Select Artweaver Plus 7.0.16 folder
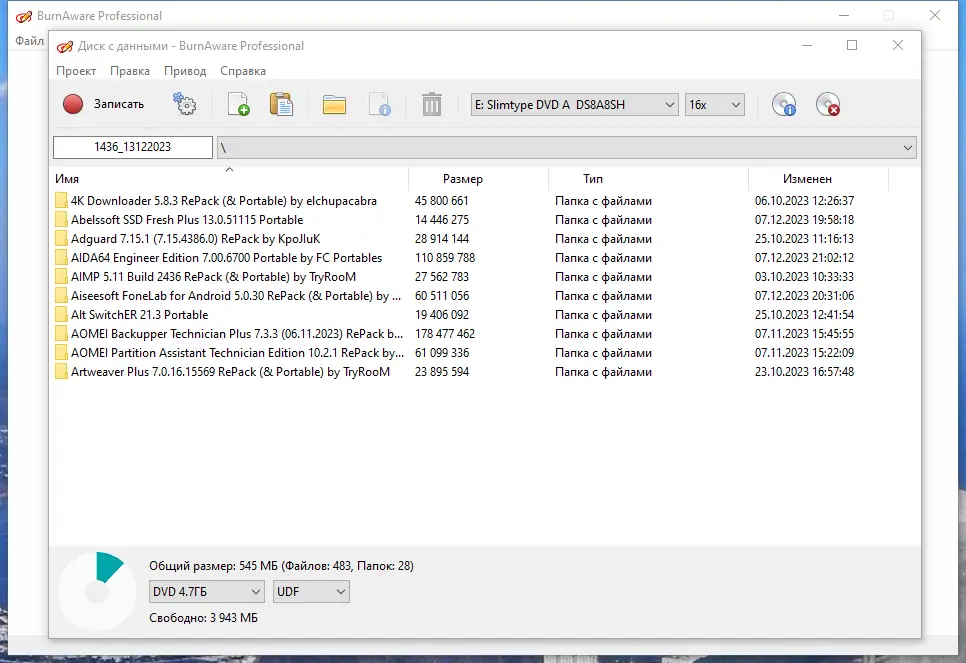The image size is (966, 663). (x=230, y=372)
